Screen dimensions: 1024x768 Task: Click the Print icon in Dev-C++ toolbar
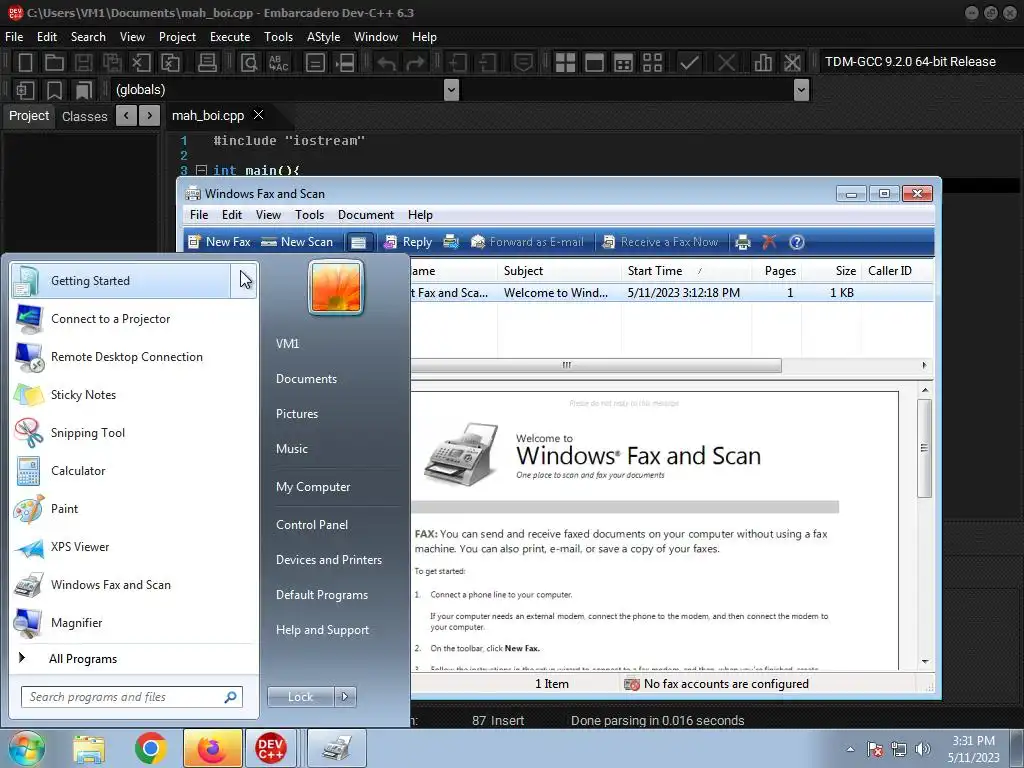pyautogui.click(x=207, y=62)
